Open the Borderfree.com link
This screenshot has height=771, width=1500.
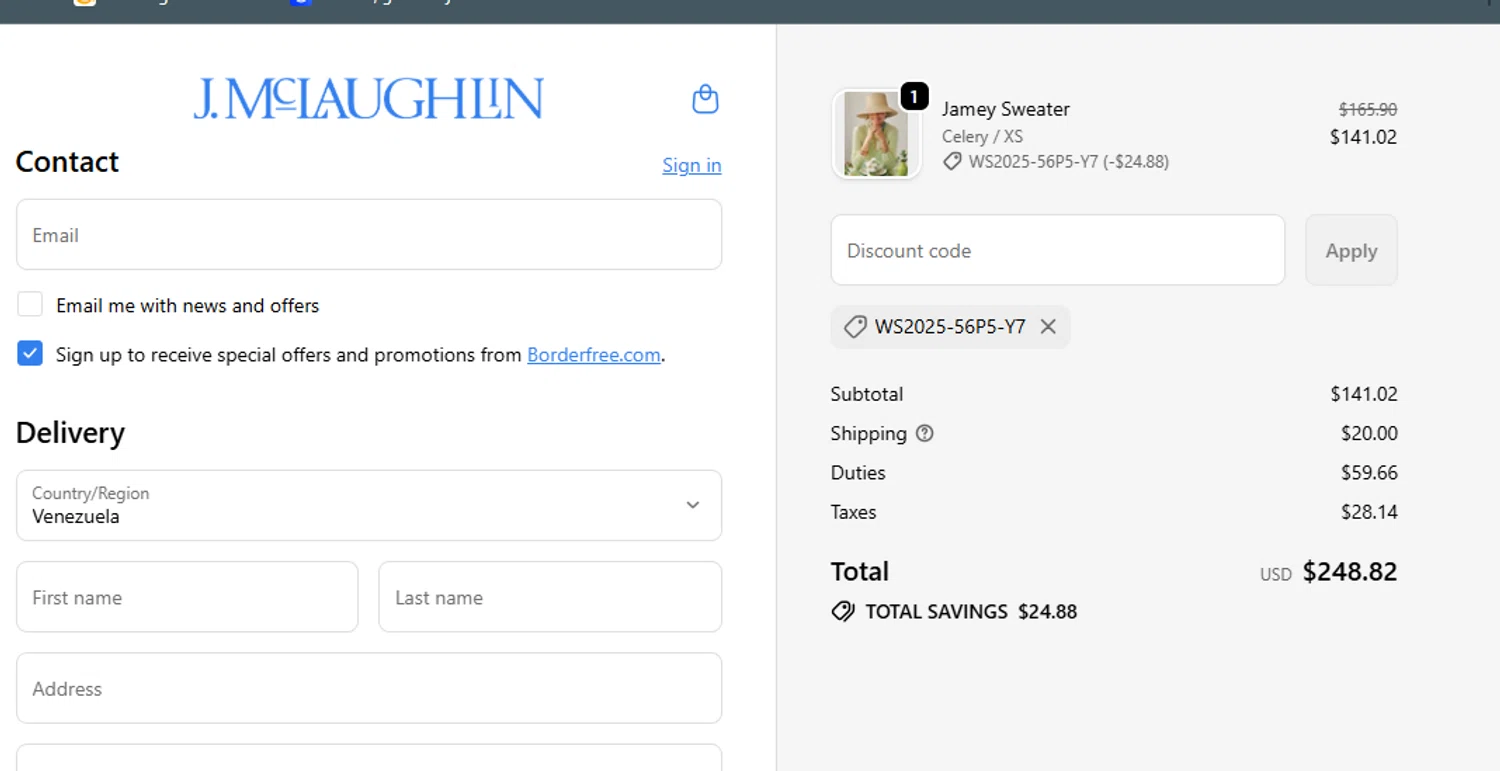(594, 355)
